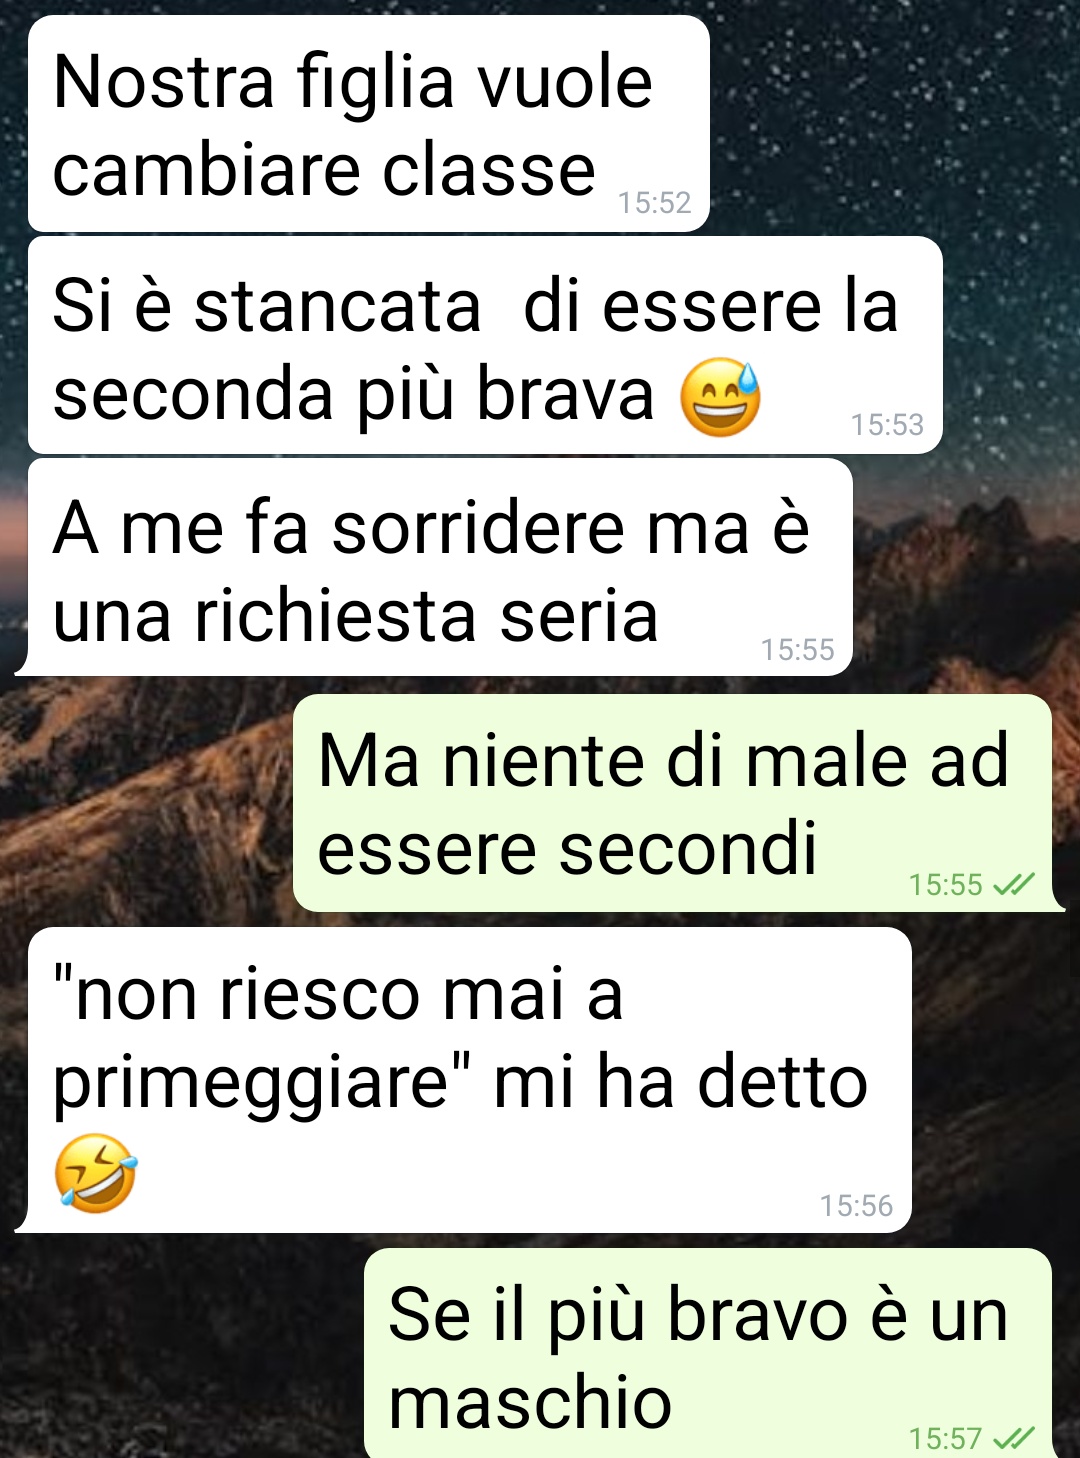Tap the laughing emoji under "primeggiare"
Viewport: 1080px width, 1458px height.
coord(96,1173)
